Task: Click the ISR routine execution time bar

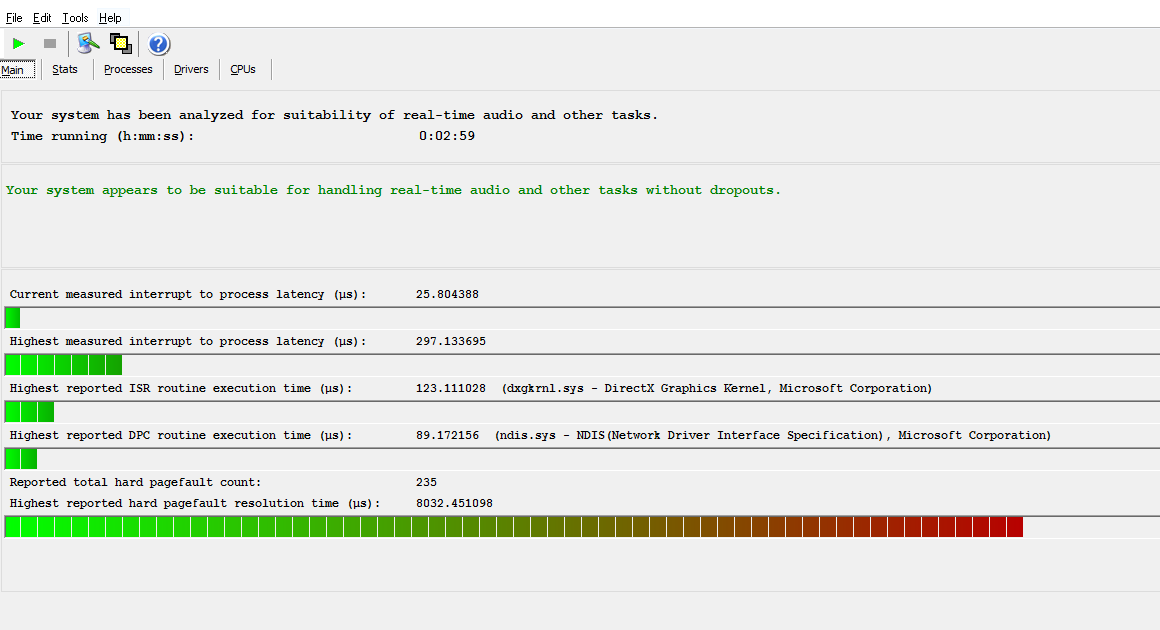Action: pyautogui.click(x=29, y=412)
